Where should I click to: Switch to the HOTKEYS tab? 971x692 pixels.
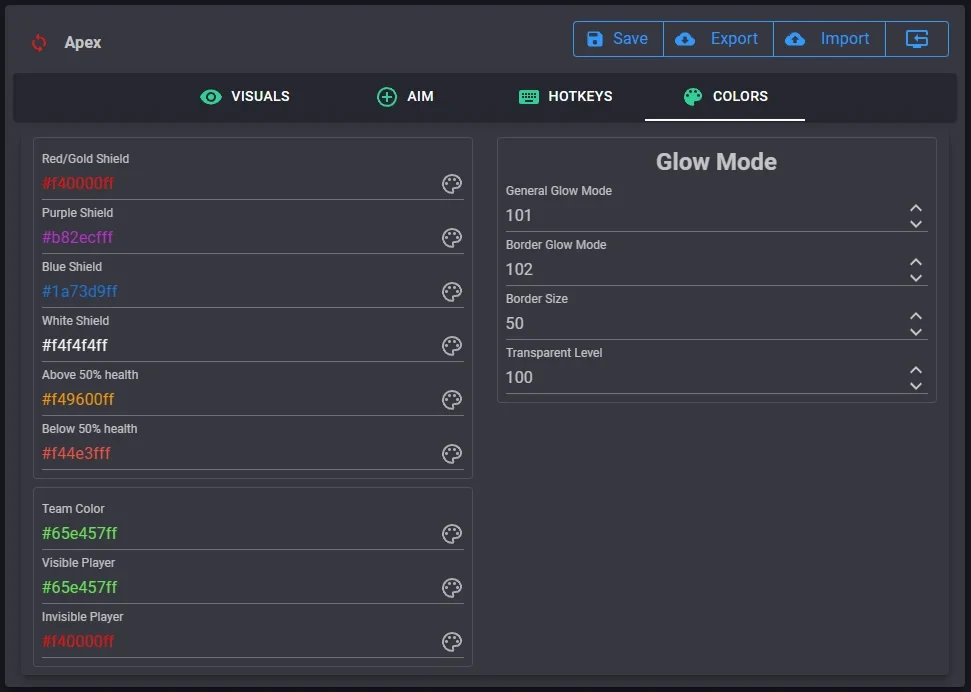click(x=565, y=97)
